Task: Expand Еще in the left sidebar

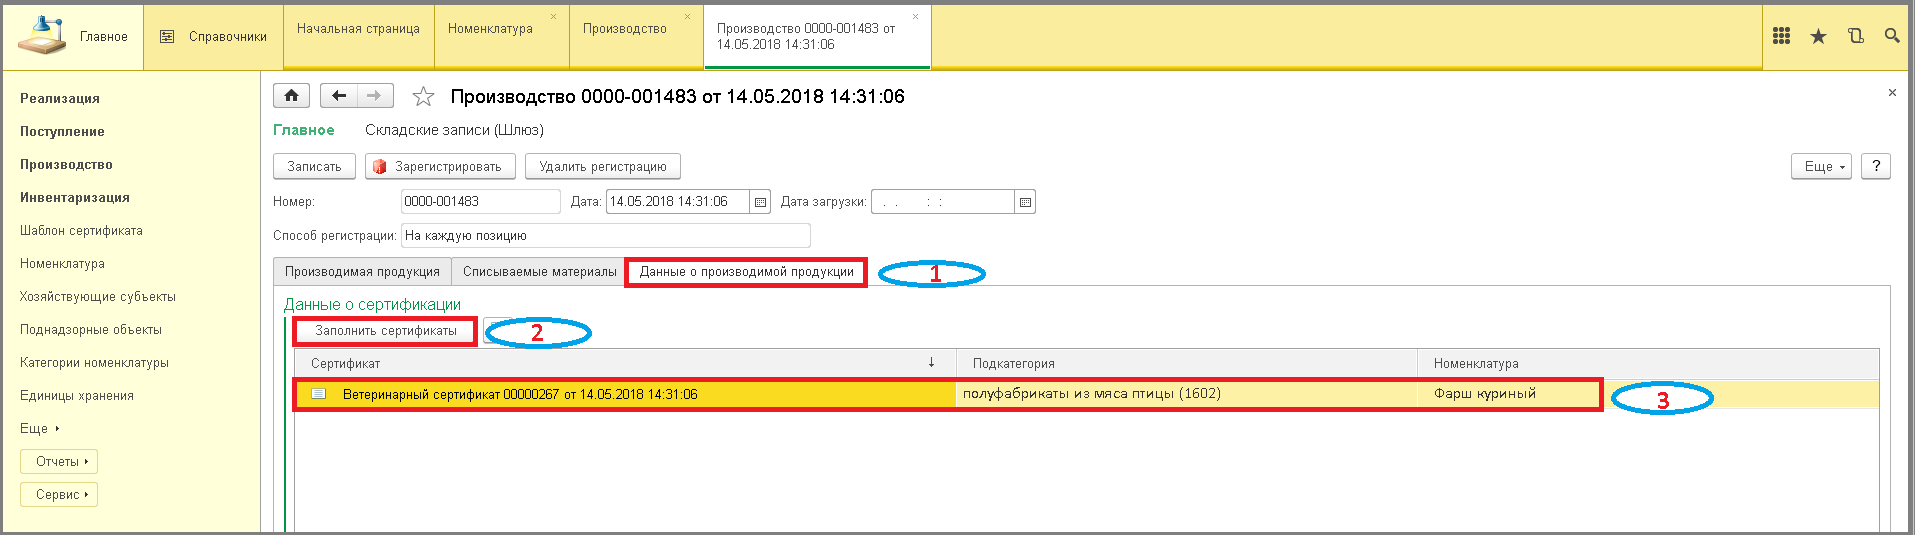Action: tap(40, 428)
